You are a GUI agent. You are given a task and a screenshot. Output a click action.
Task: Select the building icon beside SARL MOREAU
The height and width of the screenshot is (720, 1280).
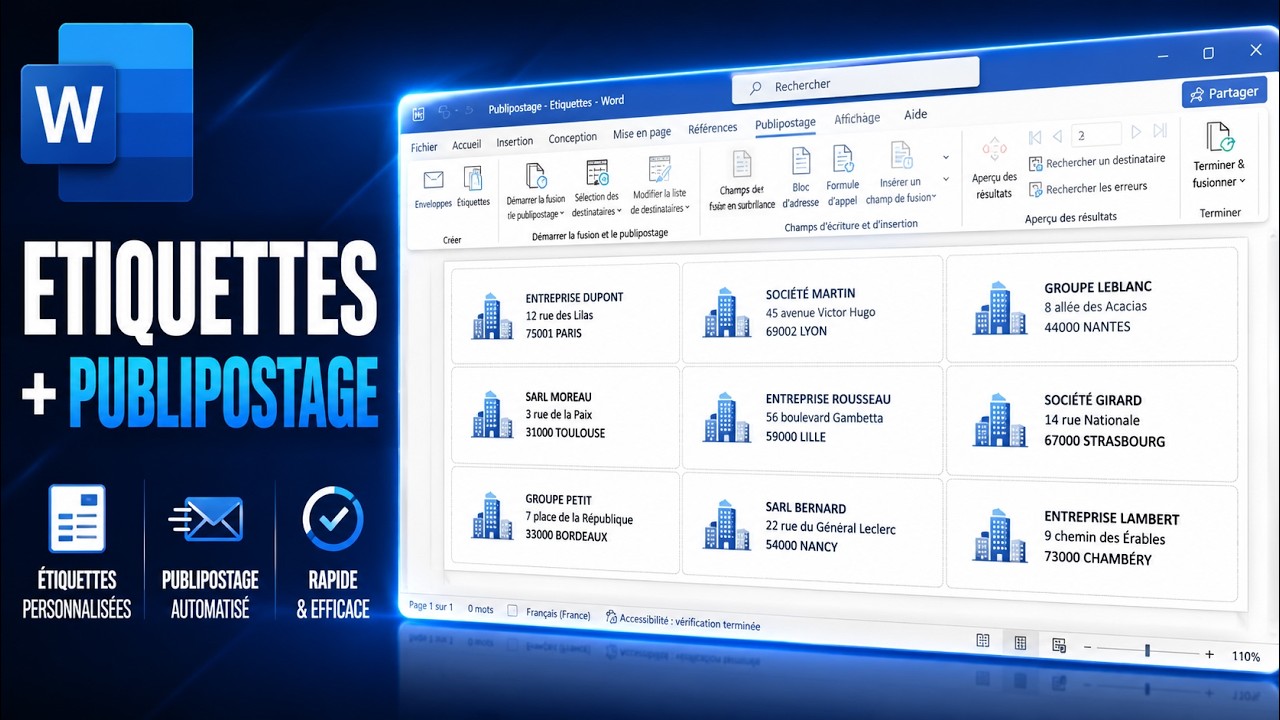pos(492,415)
